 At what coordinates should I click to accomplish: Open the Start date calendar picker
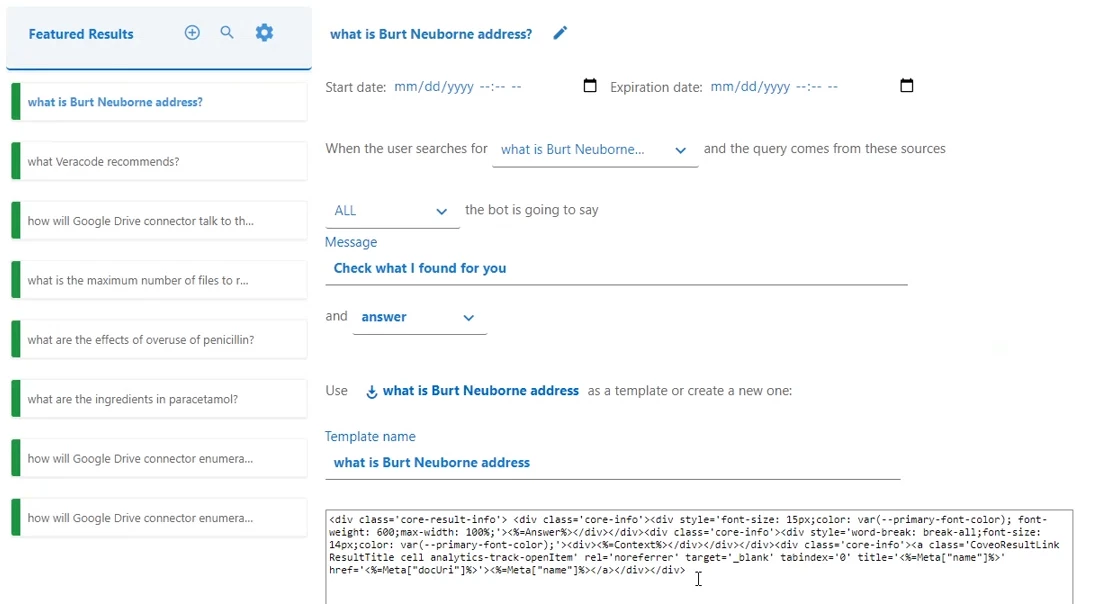[x=590, y=86]
